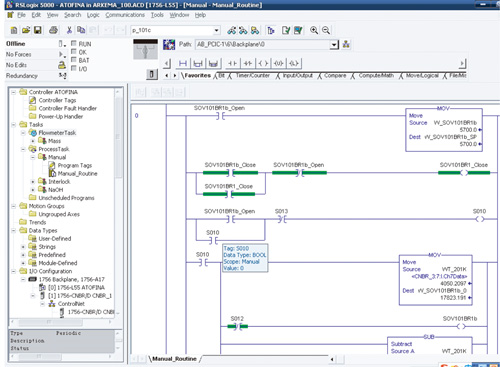Click the first MOV instruction block

444,130
